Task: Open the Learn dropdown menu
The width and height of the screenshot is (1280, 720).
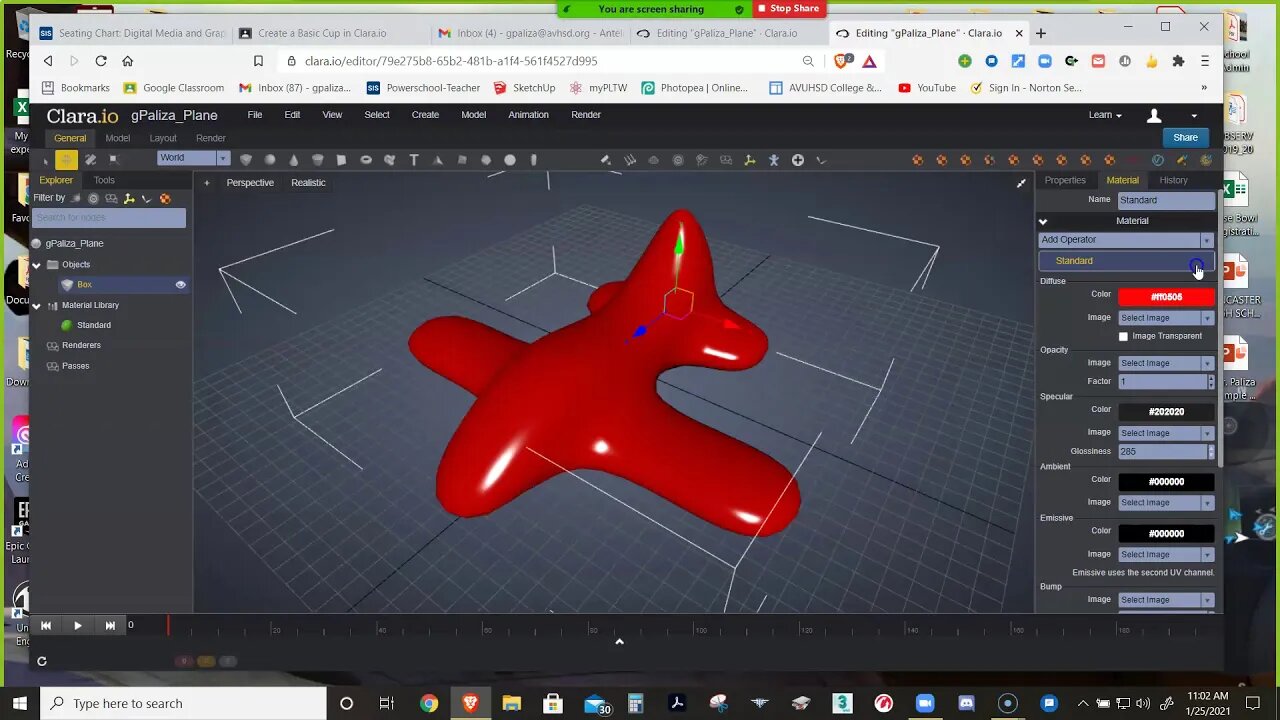Action: (x=1104, y=115)
